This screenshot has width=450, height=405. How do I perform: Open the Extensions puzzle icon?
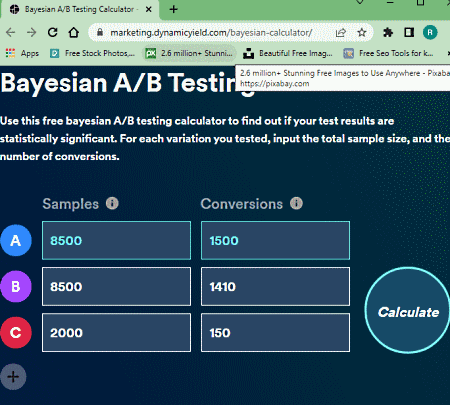[388, 32]
